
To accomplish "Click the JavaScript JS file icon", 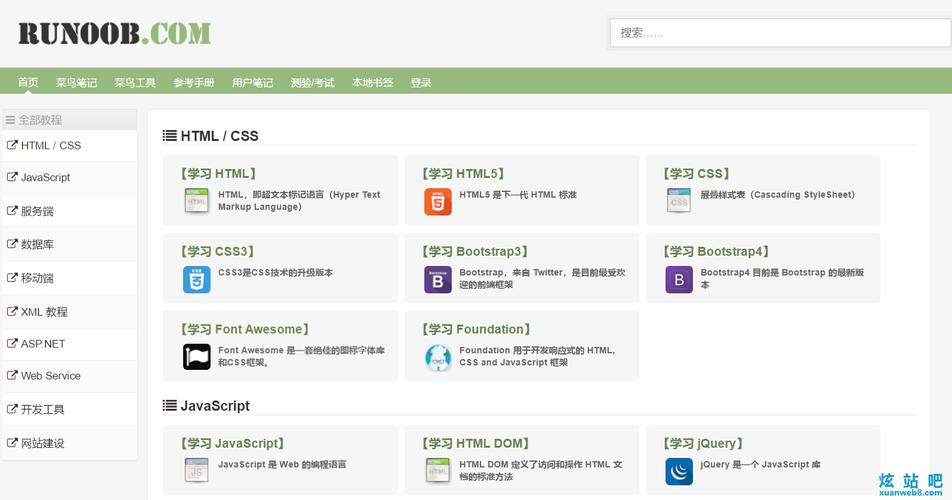I will coord(196,470).
